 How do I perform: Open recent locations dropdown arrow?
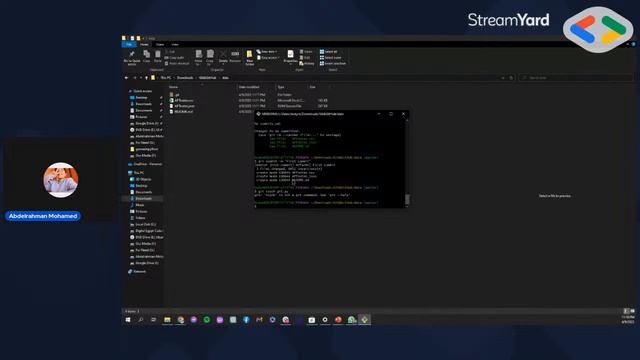[x=141, y=78]
